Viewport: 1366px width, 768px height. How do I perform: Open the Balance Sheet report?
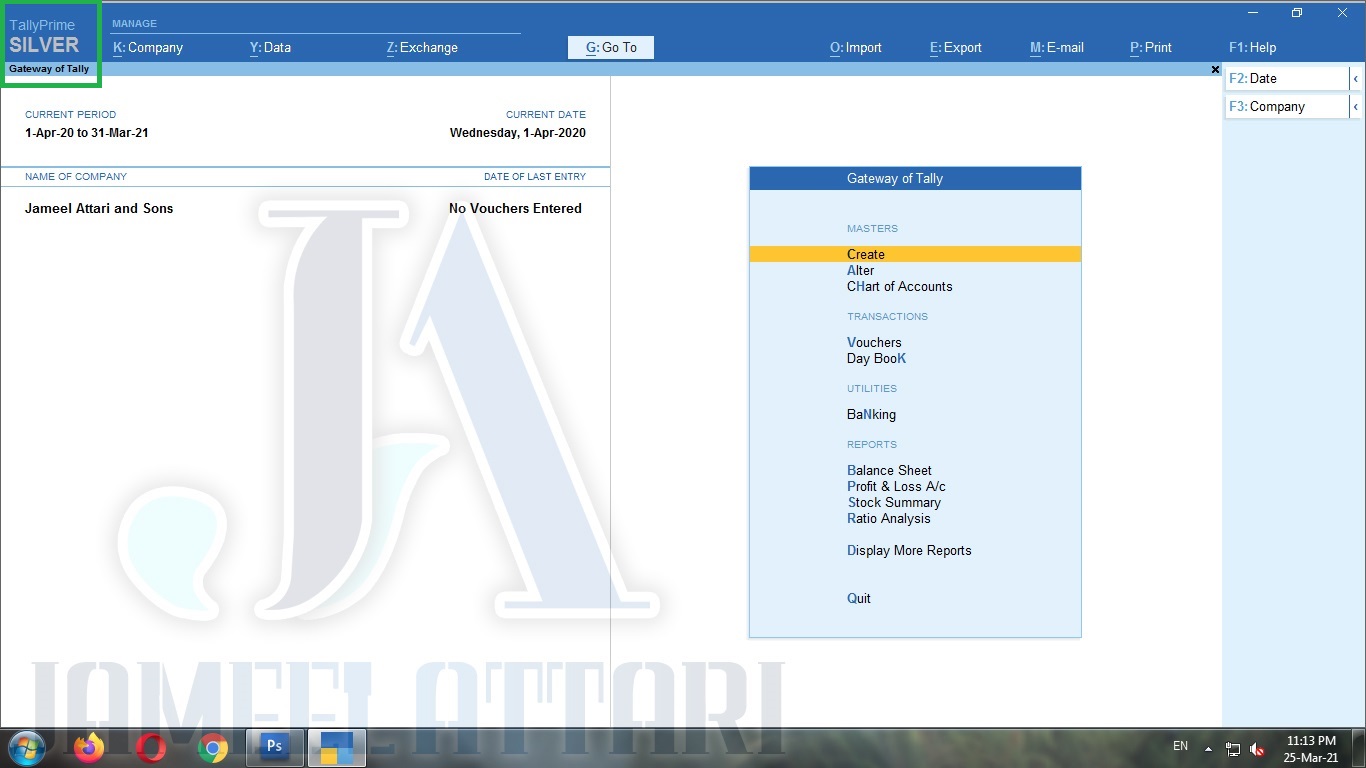(890, 470)
